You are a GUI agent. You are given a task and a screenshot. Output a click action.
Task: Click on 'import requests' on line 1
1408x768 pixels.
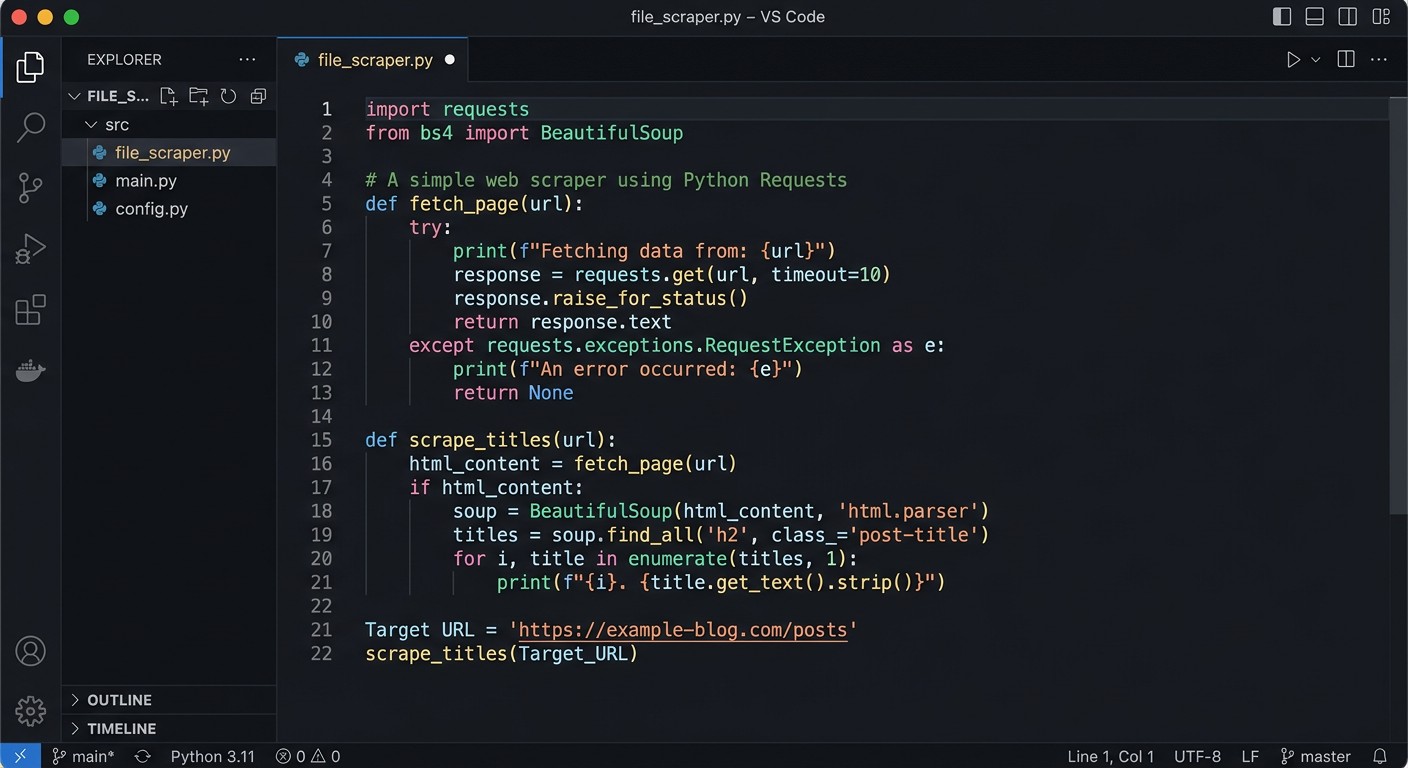pyautogui.click(x=447, y=109)
